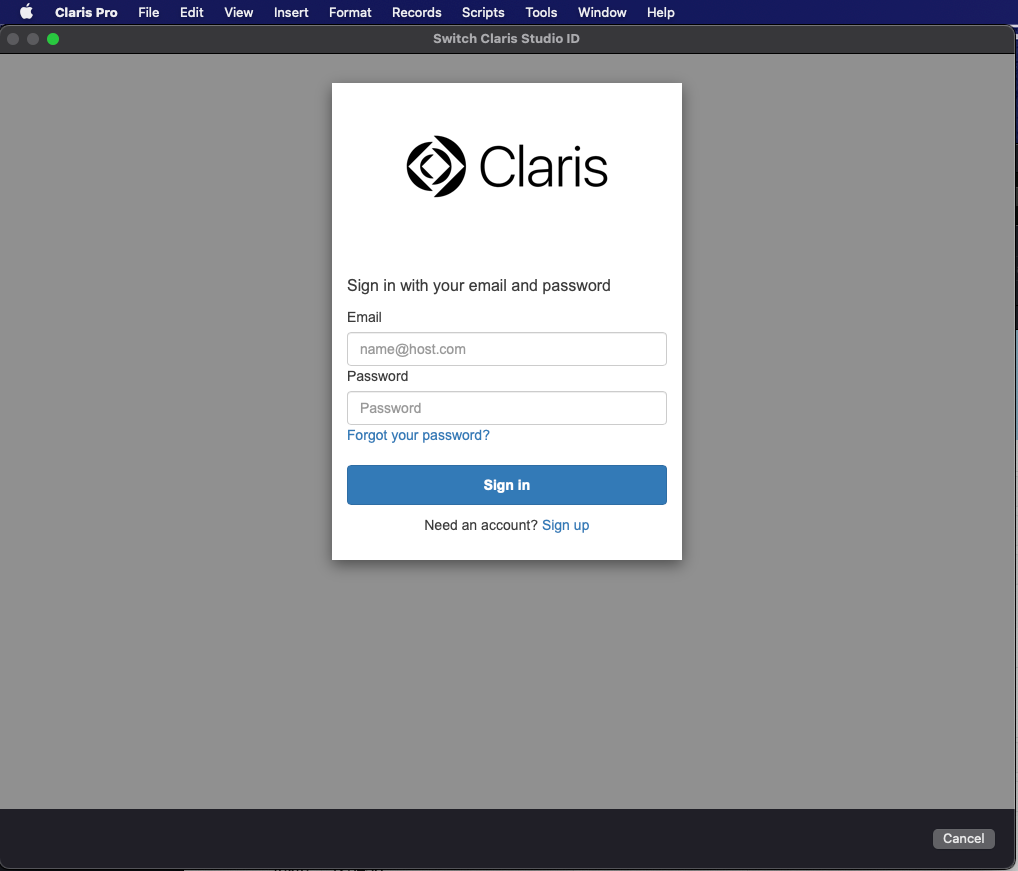The image size is (1018, 871).
Task: Open the Tools menu
Action: [541, 12]
